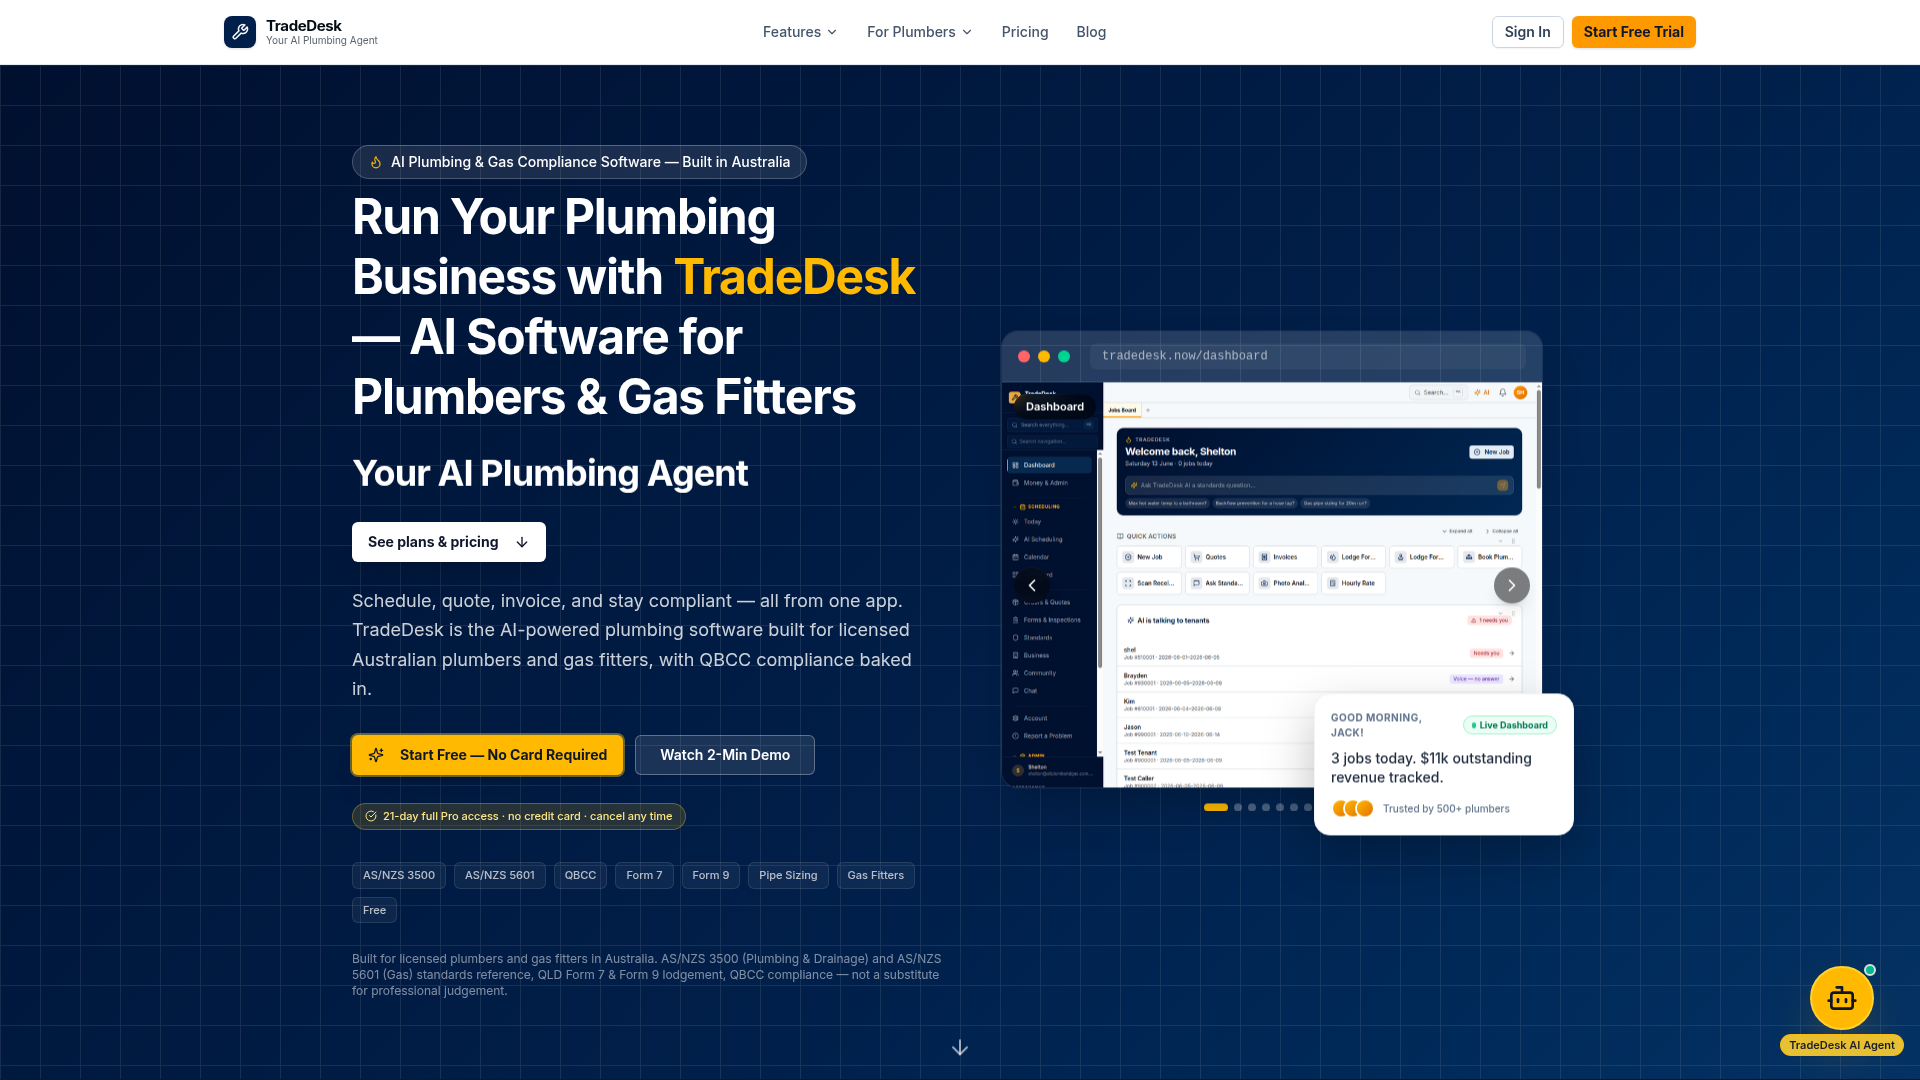This screenshot has height=1080, width=1920.
Task: Click the New Job button in the welcome banner
Action: (1491, 452)
